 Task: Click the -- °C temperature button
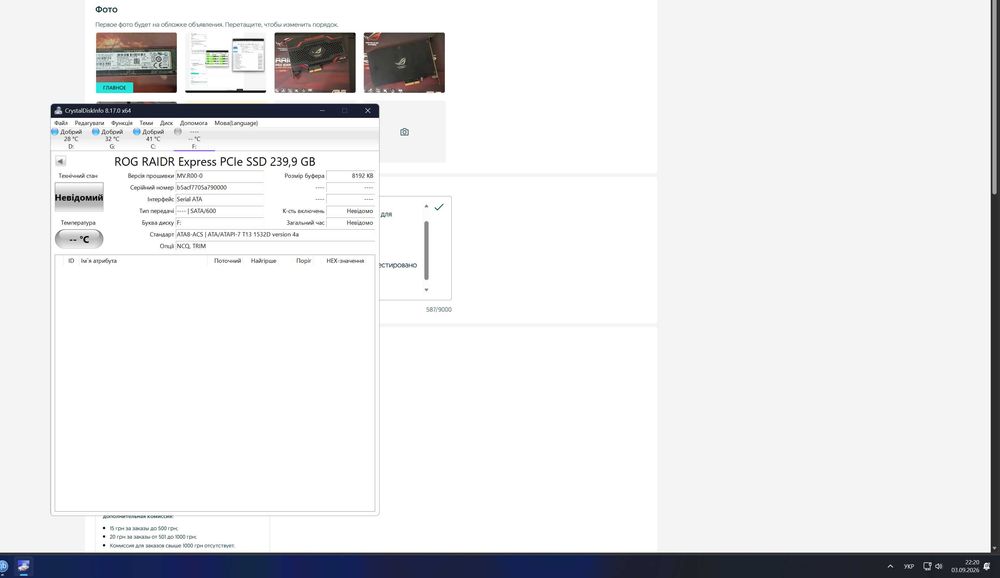79,239
